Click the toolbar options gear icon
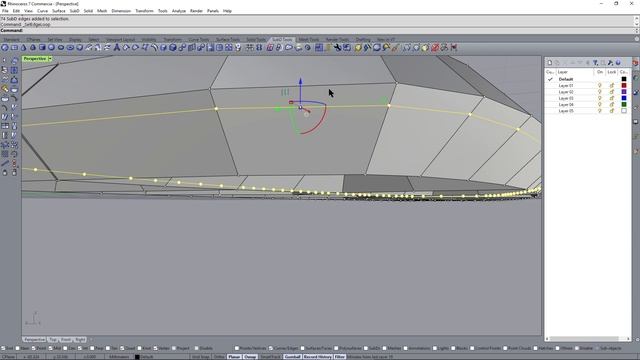This screenshot has height=360, width=640. click(x=637, y=39)
